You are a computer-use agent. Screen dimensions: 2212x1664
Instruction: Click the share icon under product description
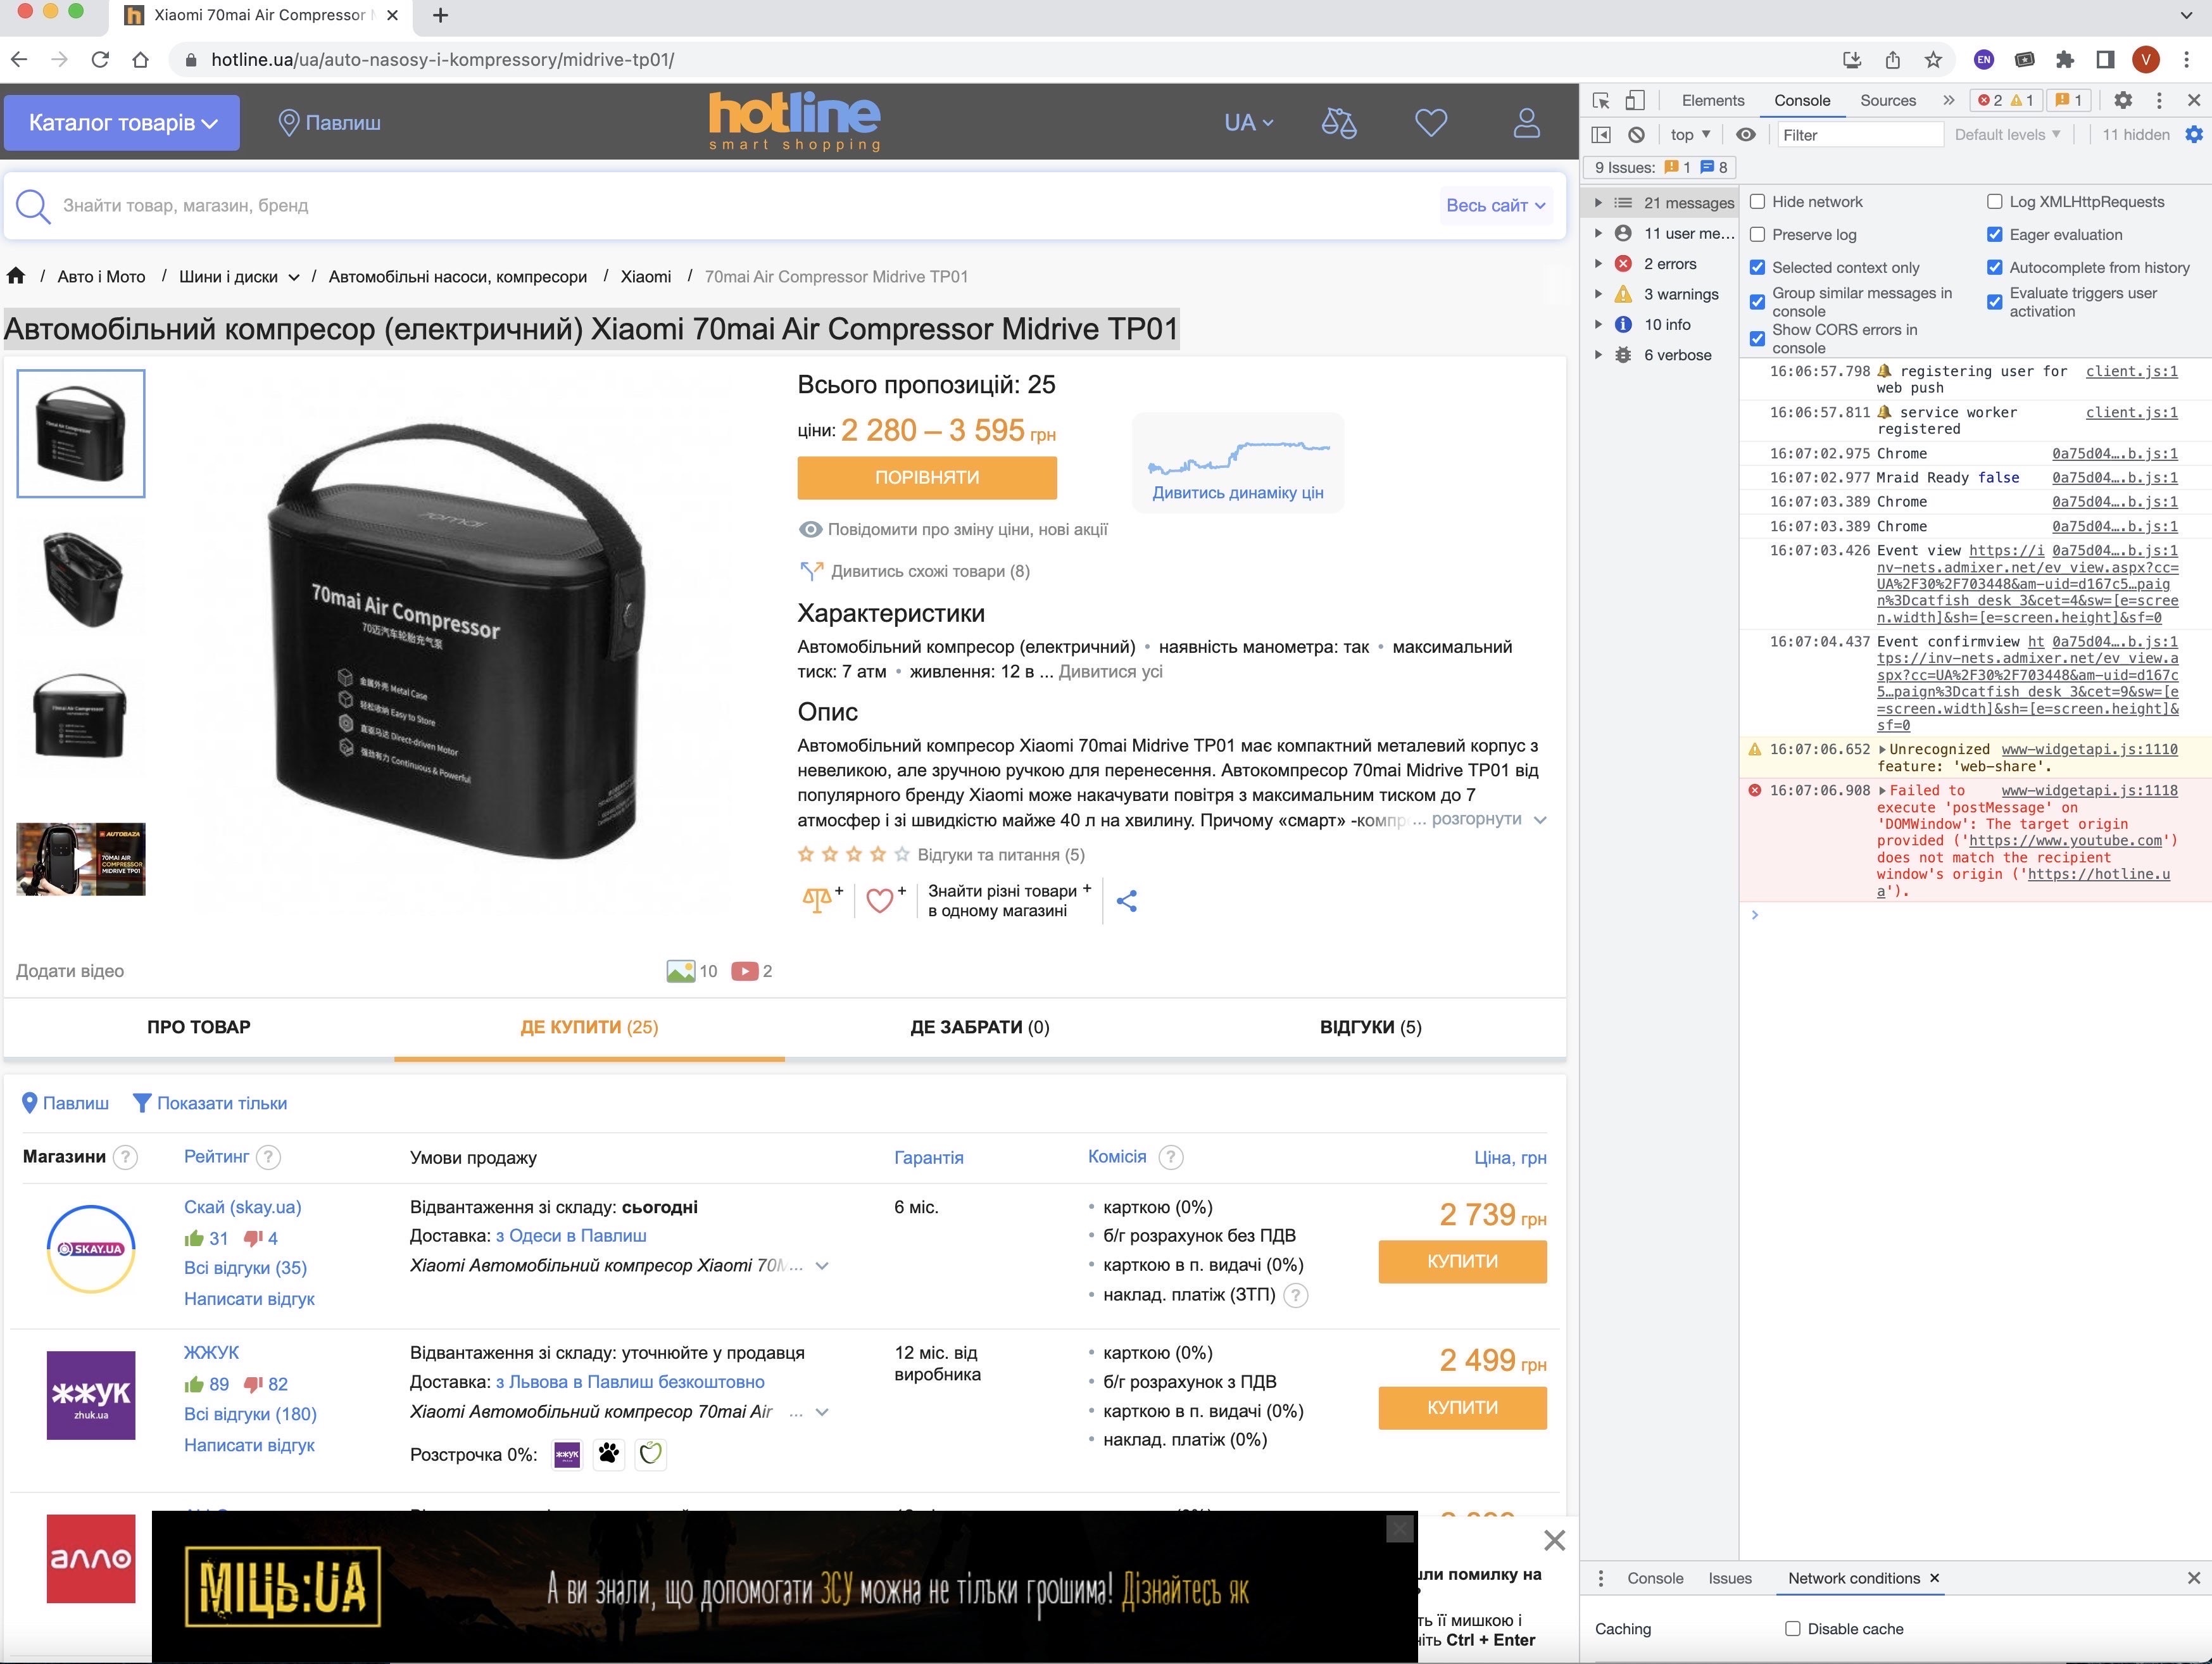1127,901
